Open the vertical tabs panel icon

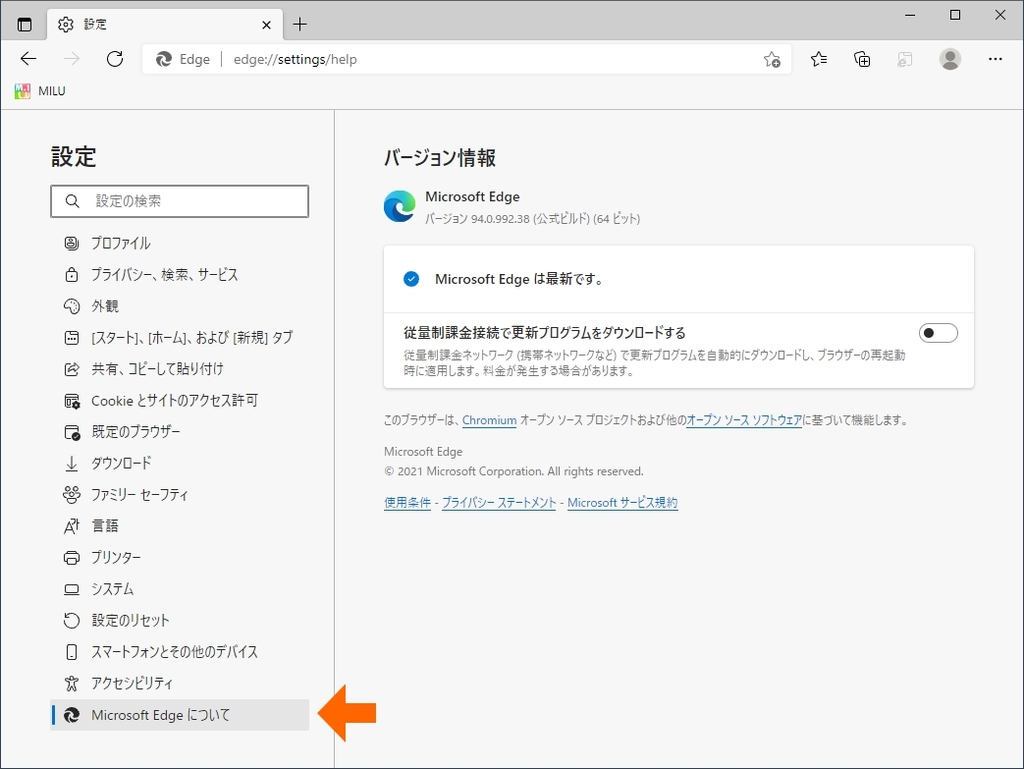click(x=24, y=25)
